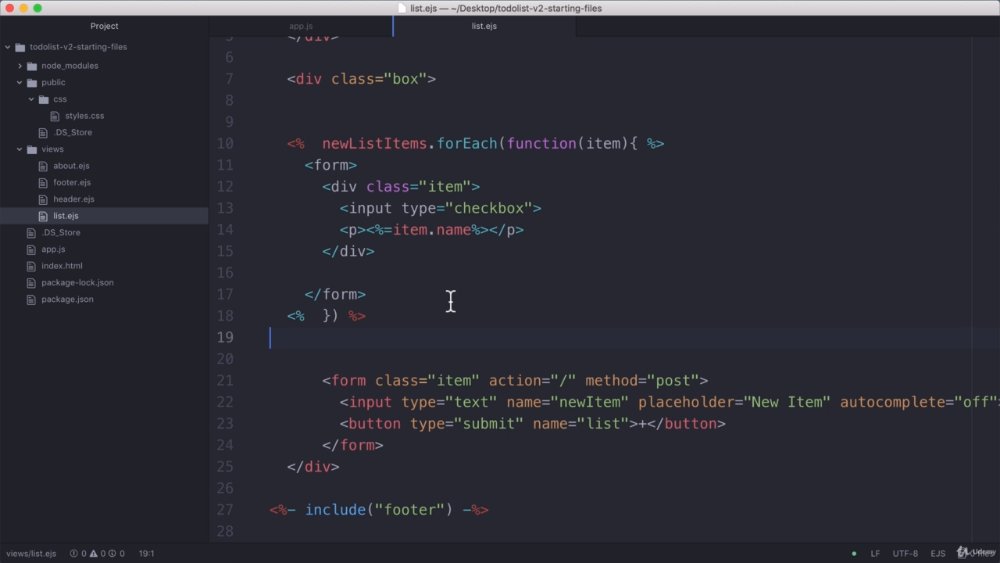Click the about.ejs file icon

[x=43, y=166]
